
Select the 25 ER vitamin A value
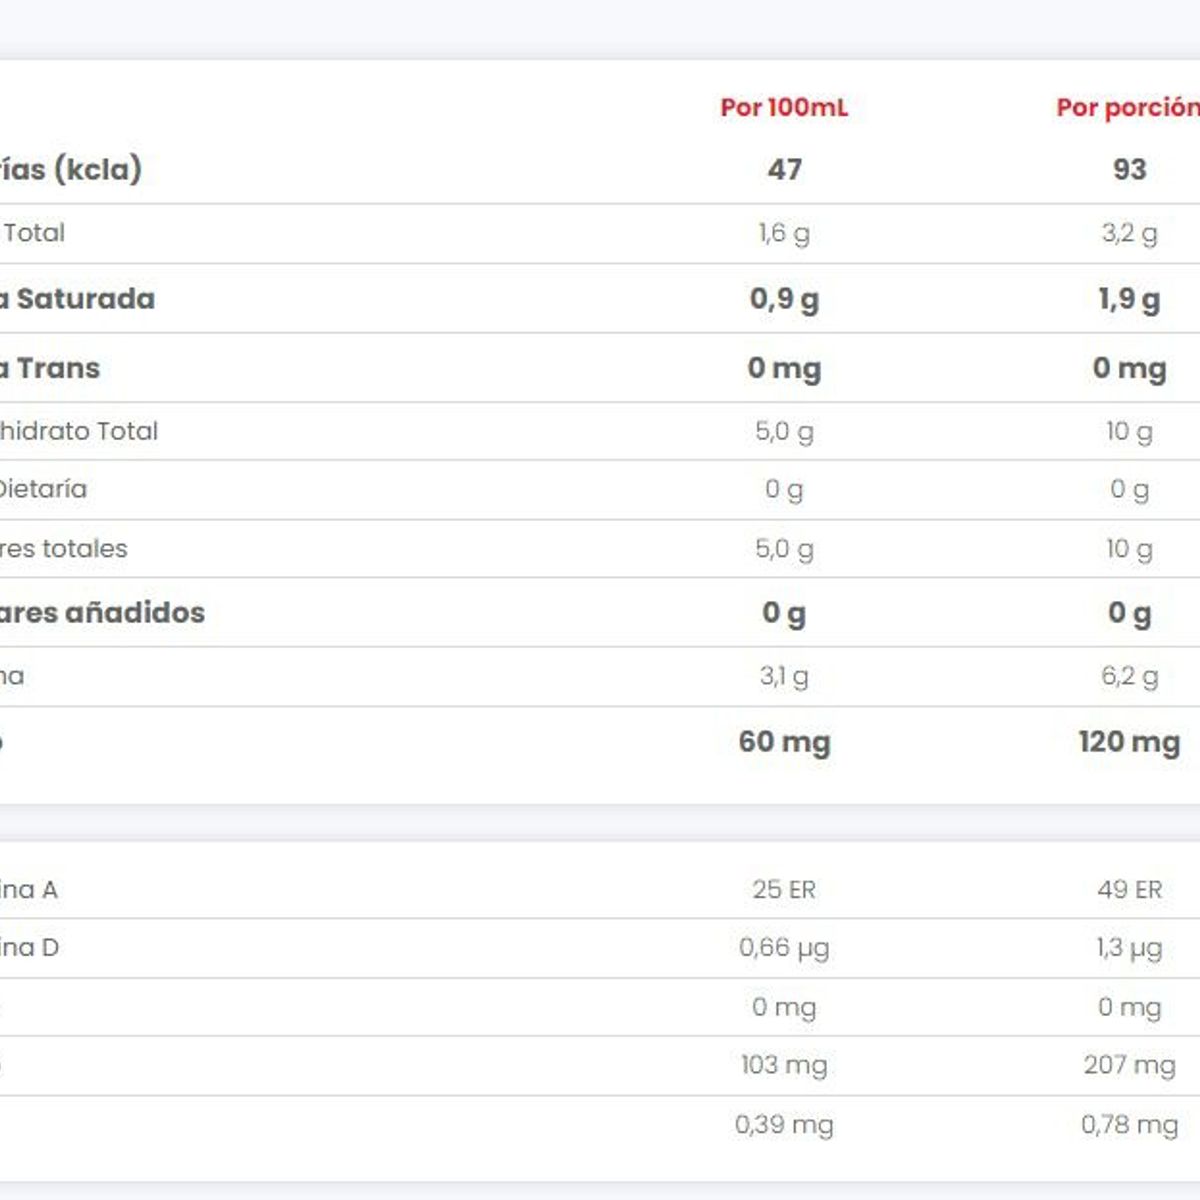tap(784, 889)
